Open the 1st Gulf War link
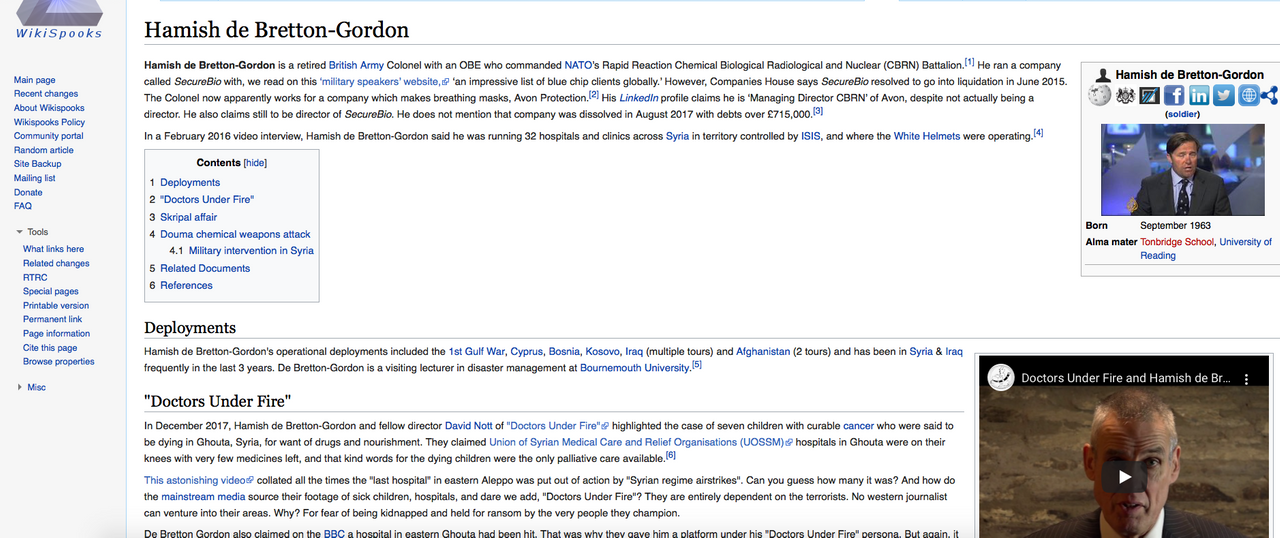Image resolution: width=1280 pixels, height=538 pixels. [476, 351]
